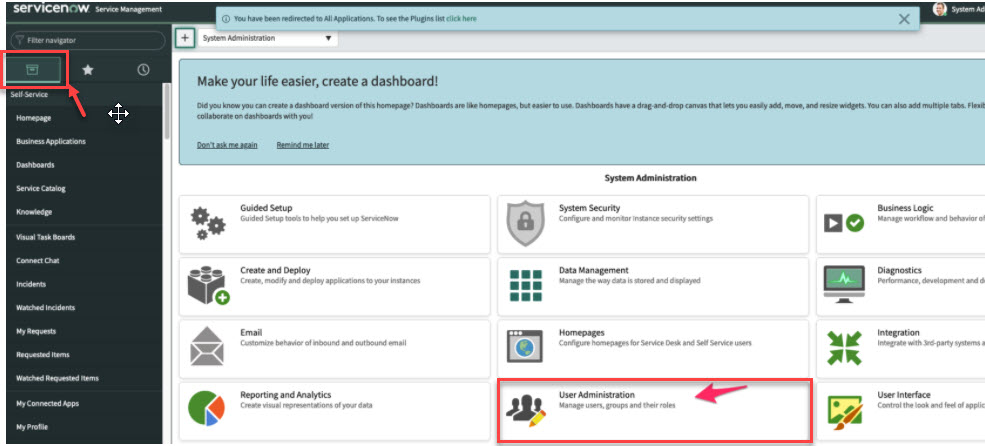Click the Email envelope icon
985x446 pixels.
coord(209,347)
